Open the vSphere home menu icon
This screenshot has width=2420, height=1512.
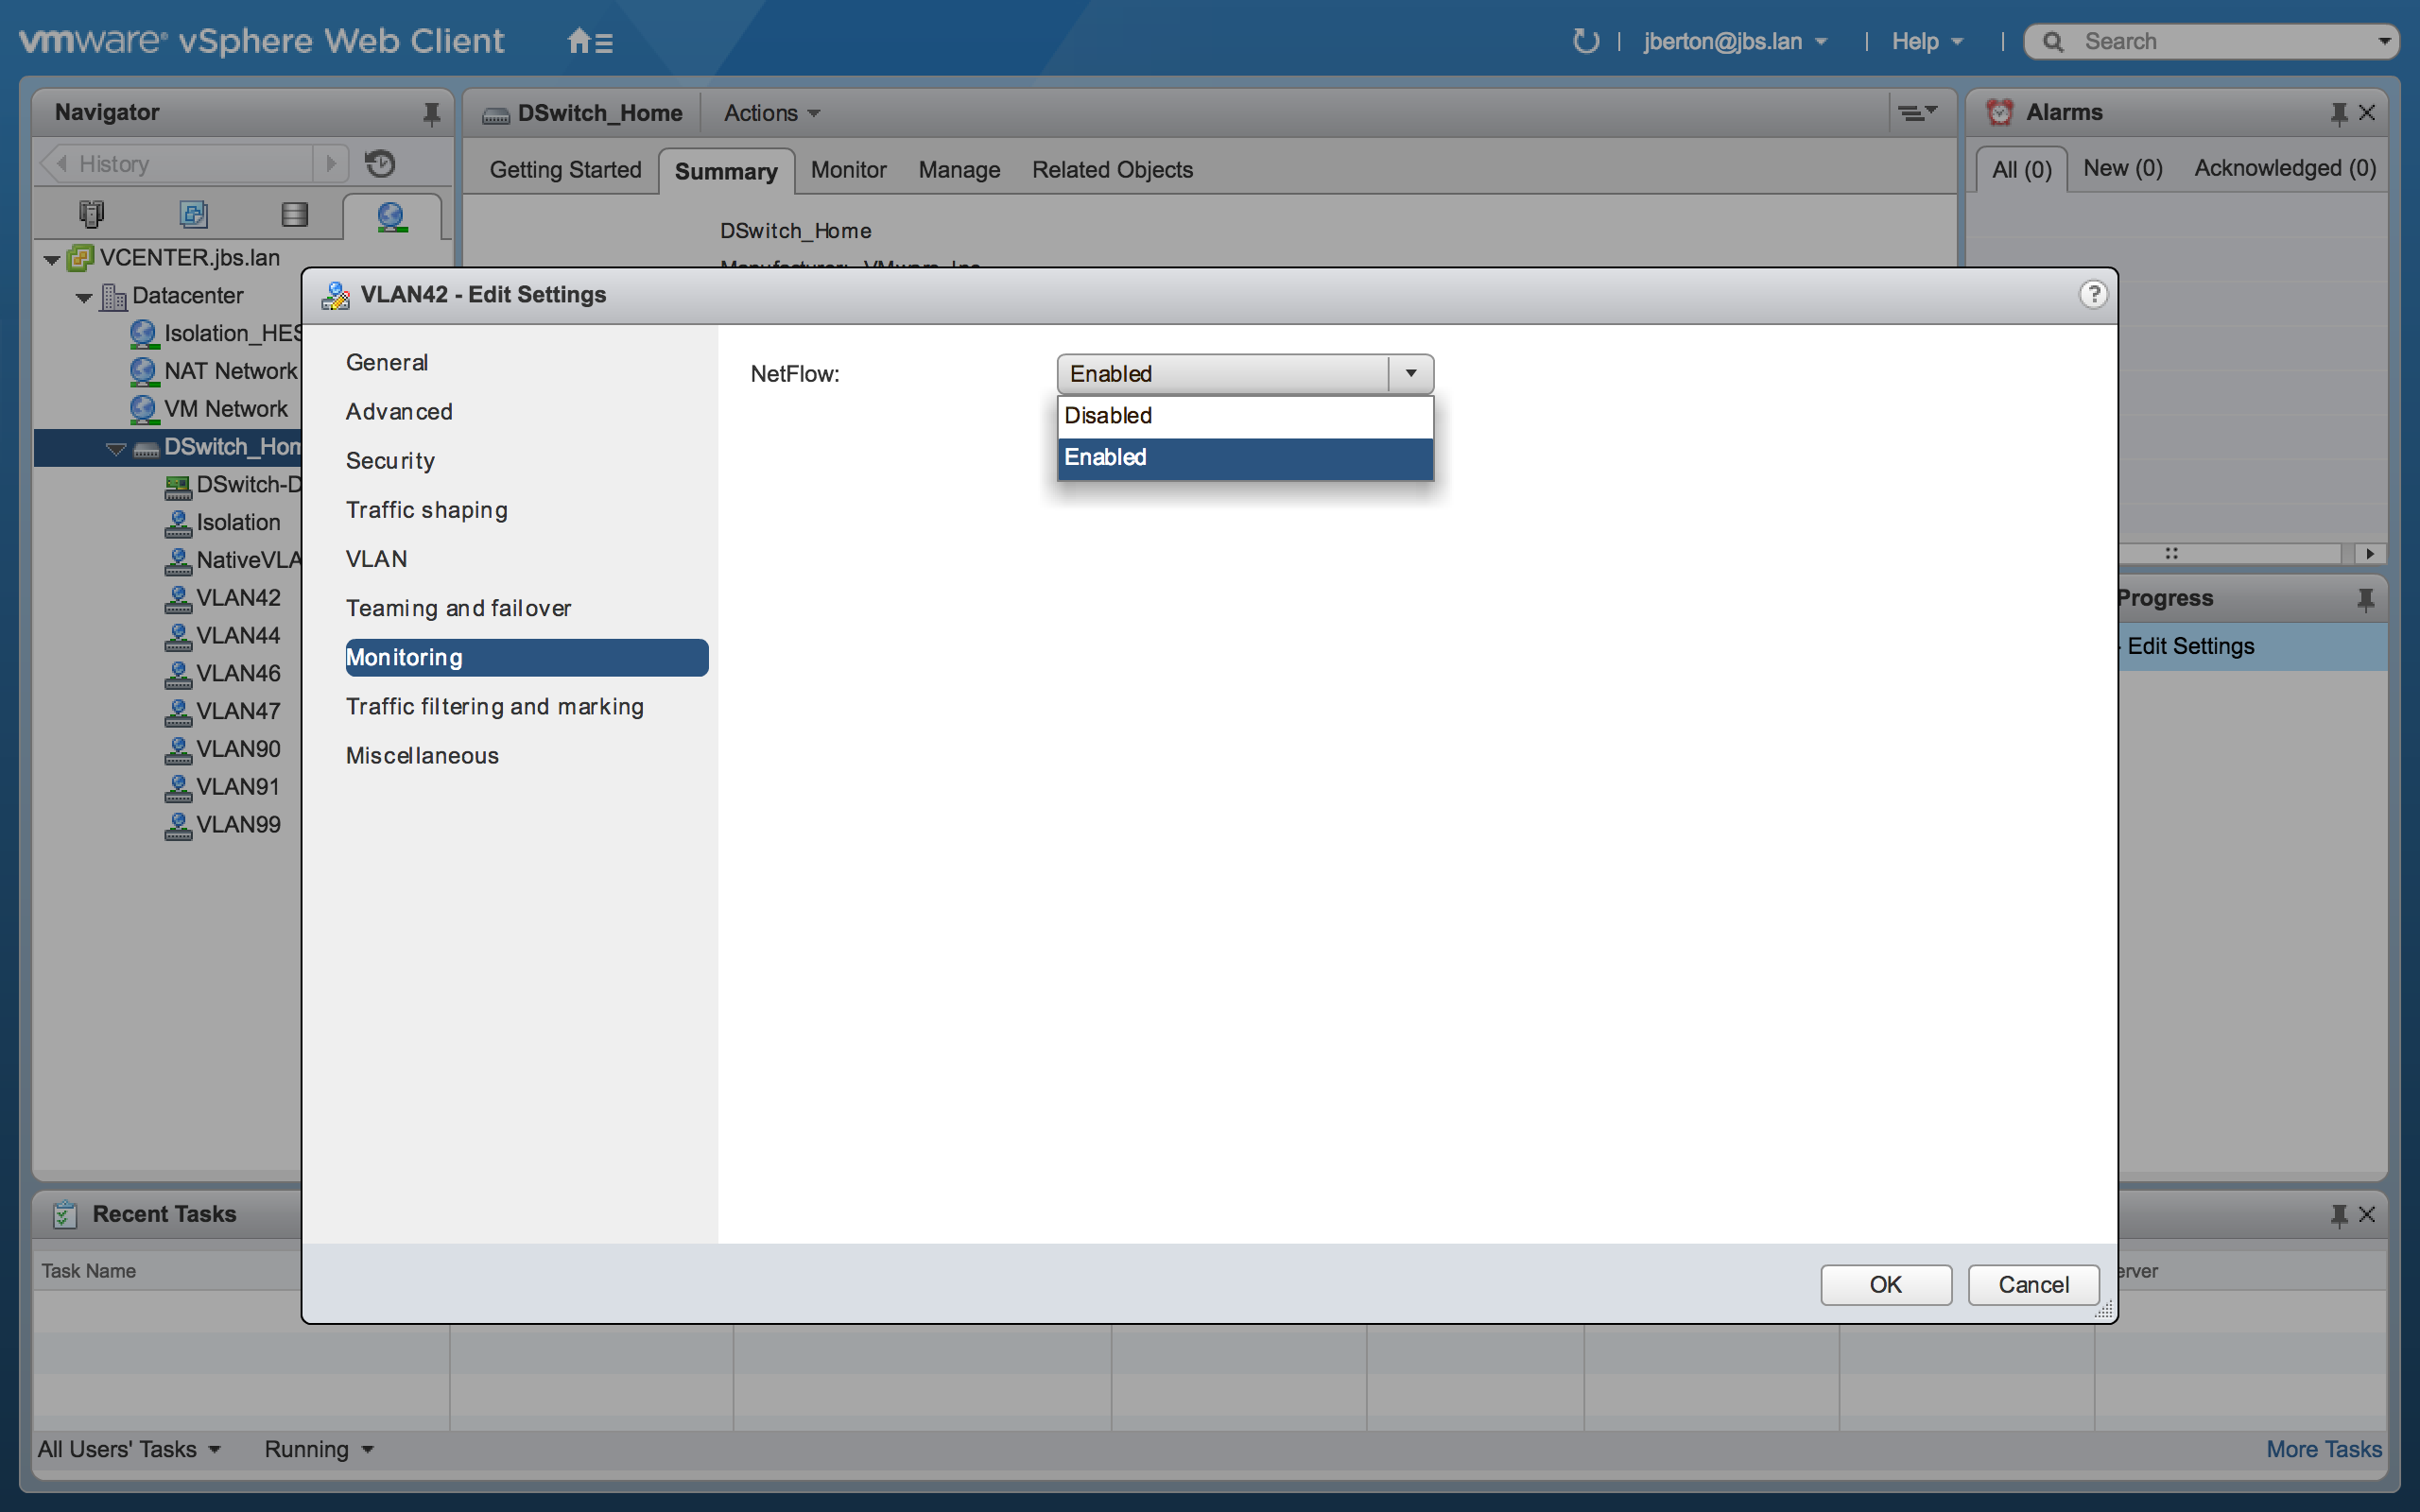[589, 41]
